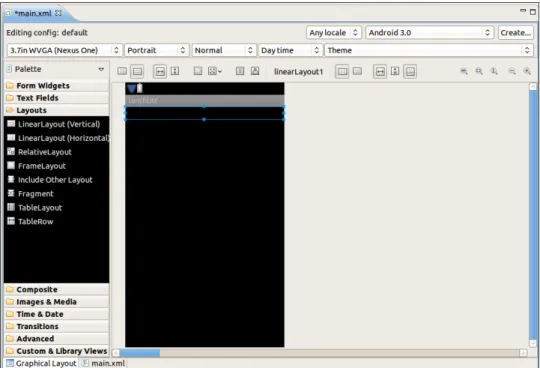Toggle fill width right of linearLayout1 label
This screenshot has height=368, width=540.
coord(380,71)
